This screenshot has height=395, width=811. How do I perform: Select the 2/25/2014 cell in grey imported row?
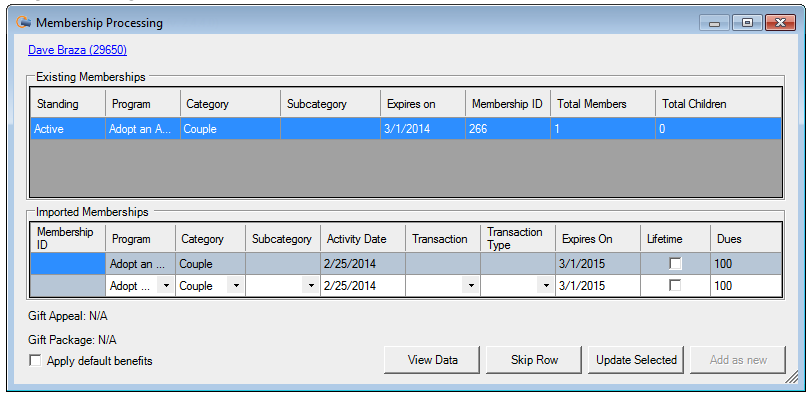coord(363,264)
